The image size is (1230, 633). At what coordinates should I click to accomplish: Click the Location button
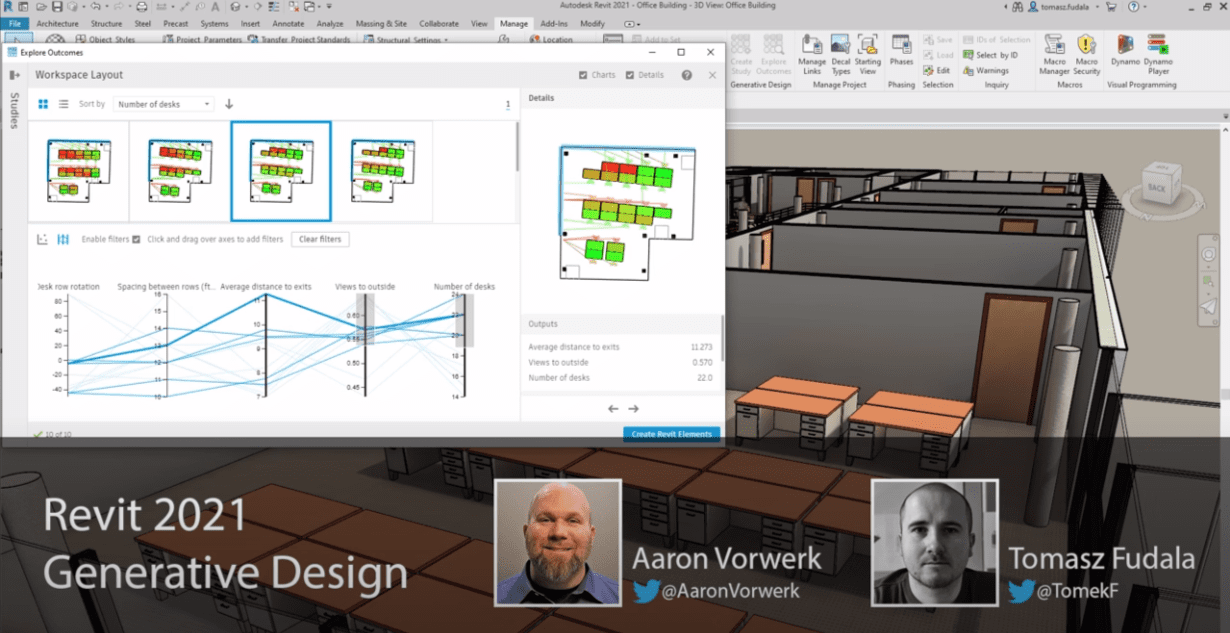coord(550,40)
